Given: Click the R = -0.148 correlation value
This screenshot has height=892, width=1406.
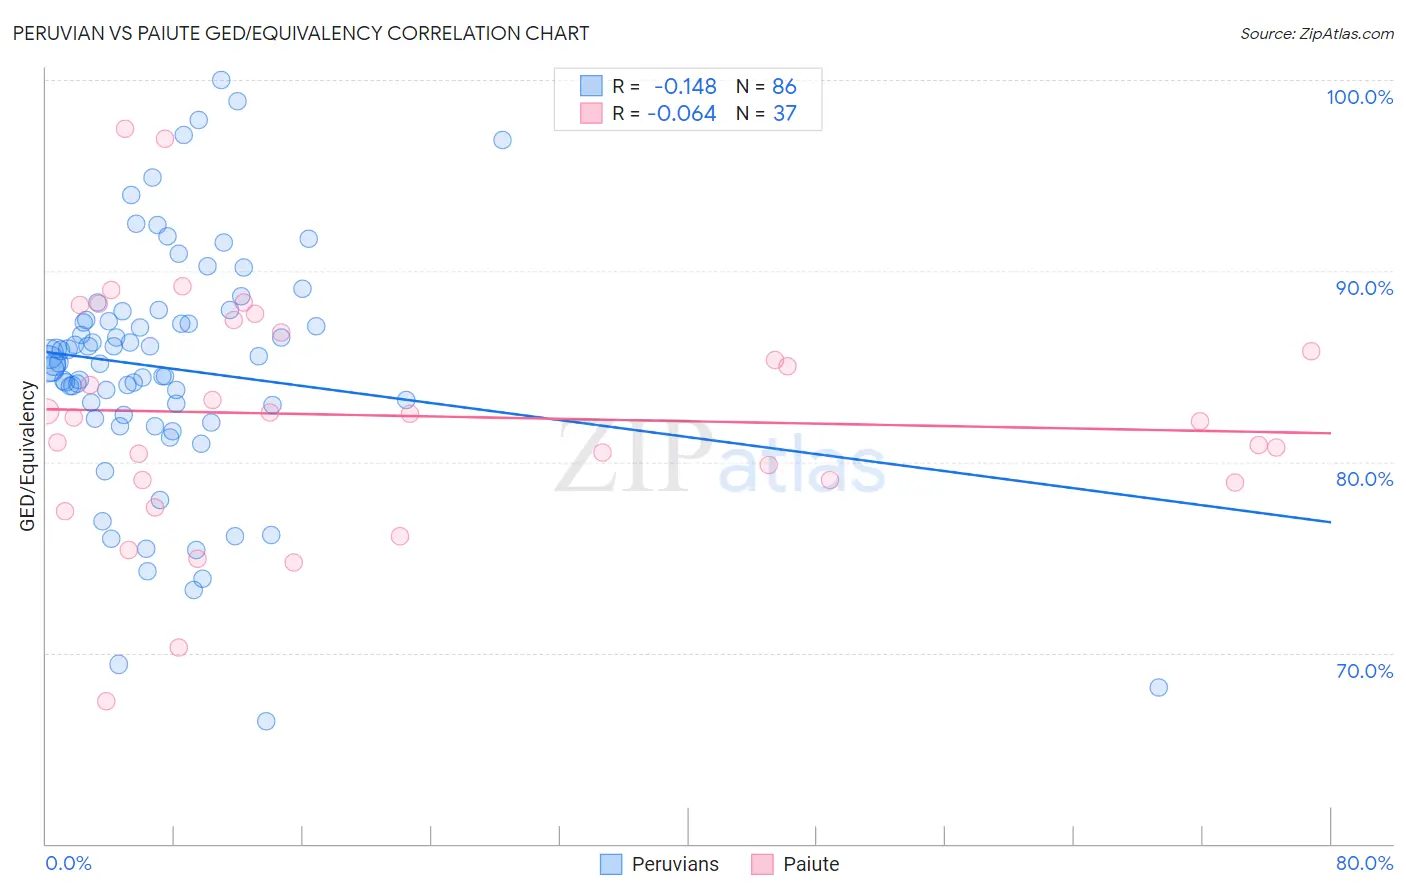Looking at the screenshot, I should pos(664,86).
